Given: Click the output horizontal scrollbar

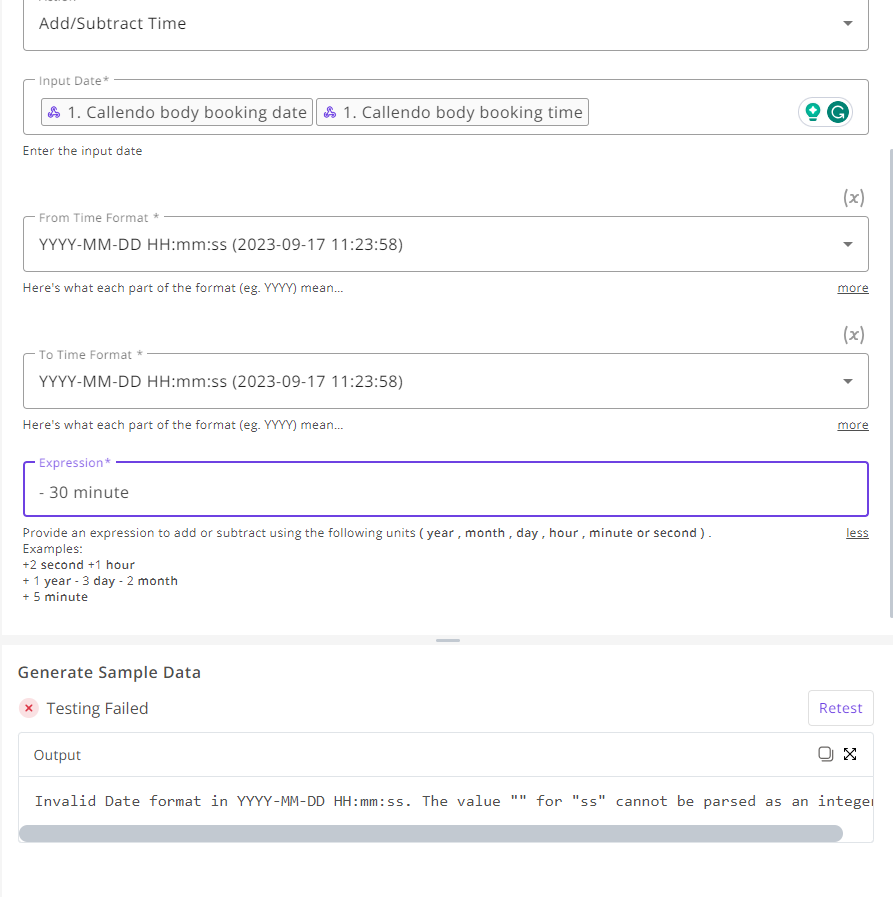Looking at the screenshot, I should [430, 834].
